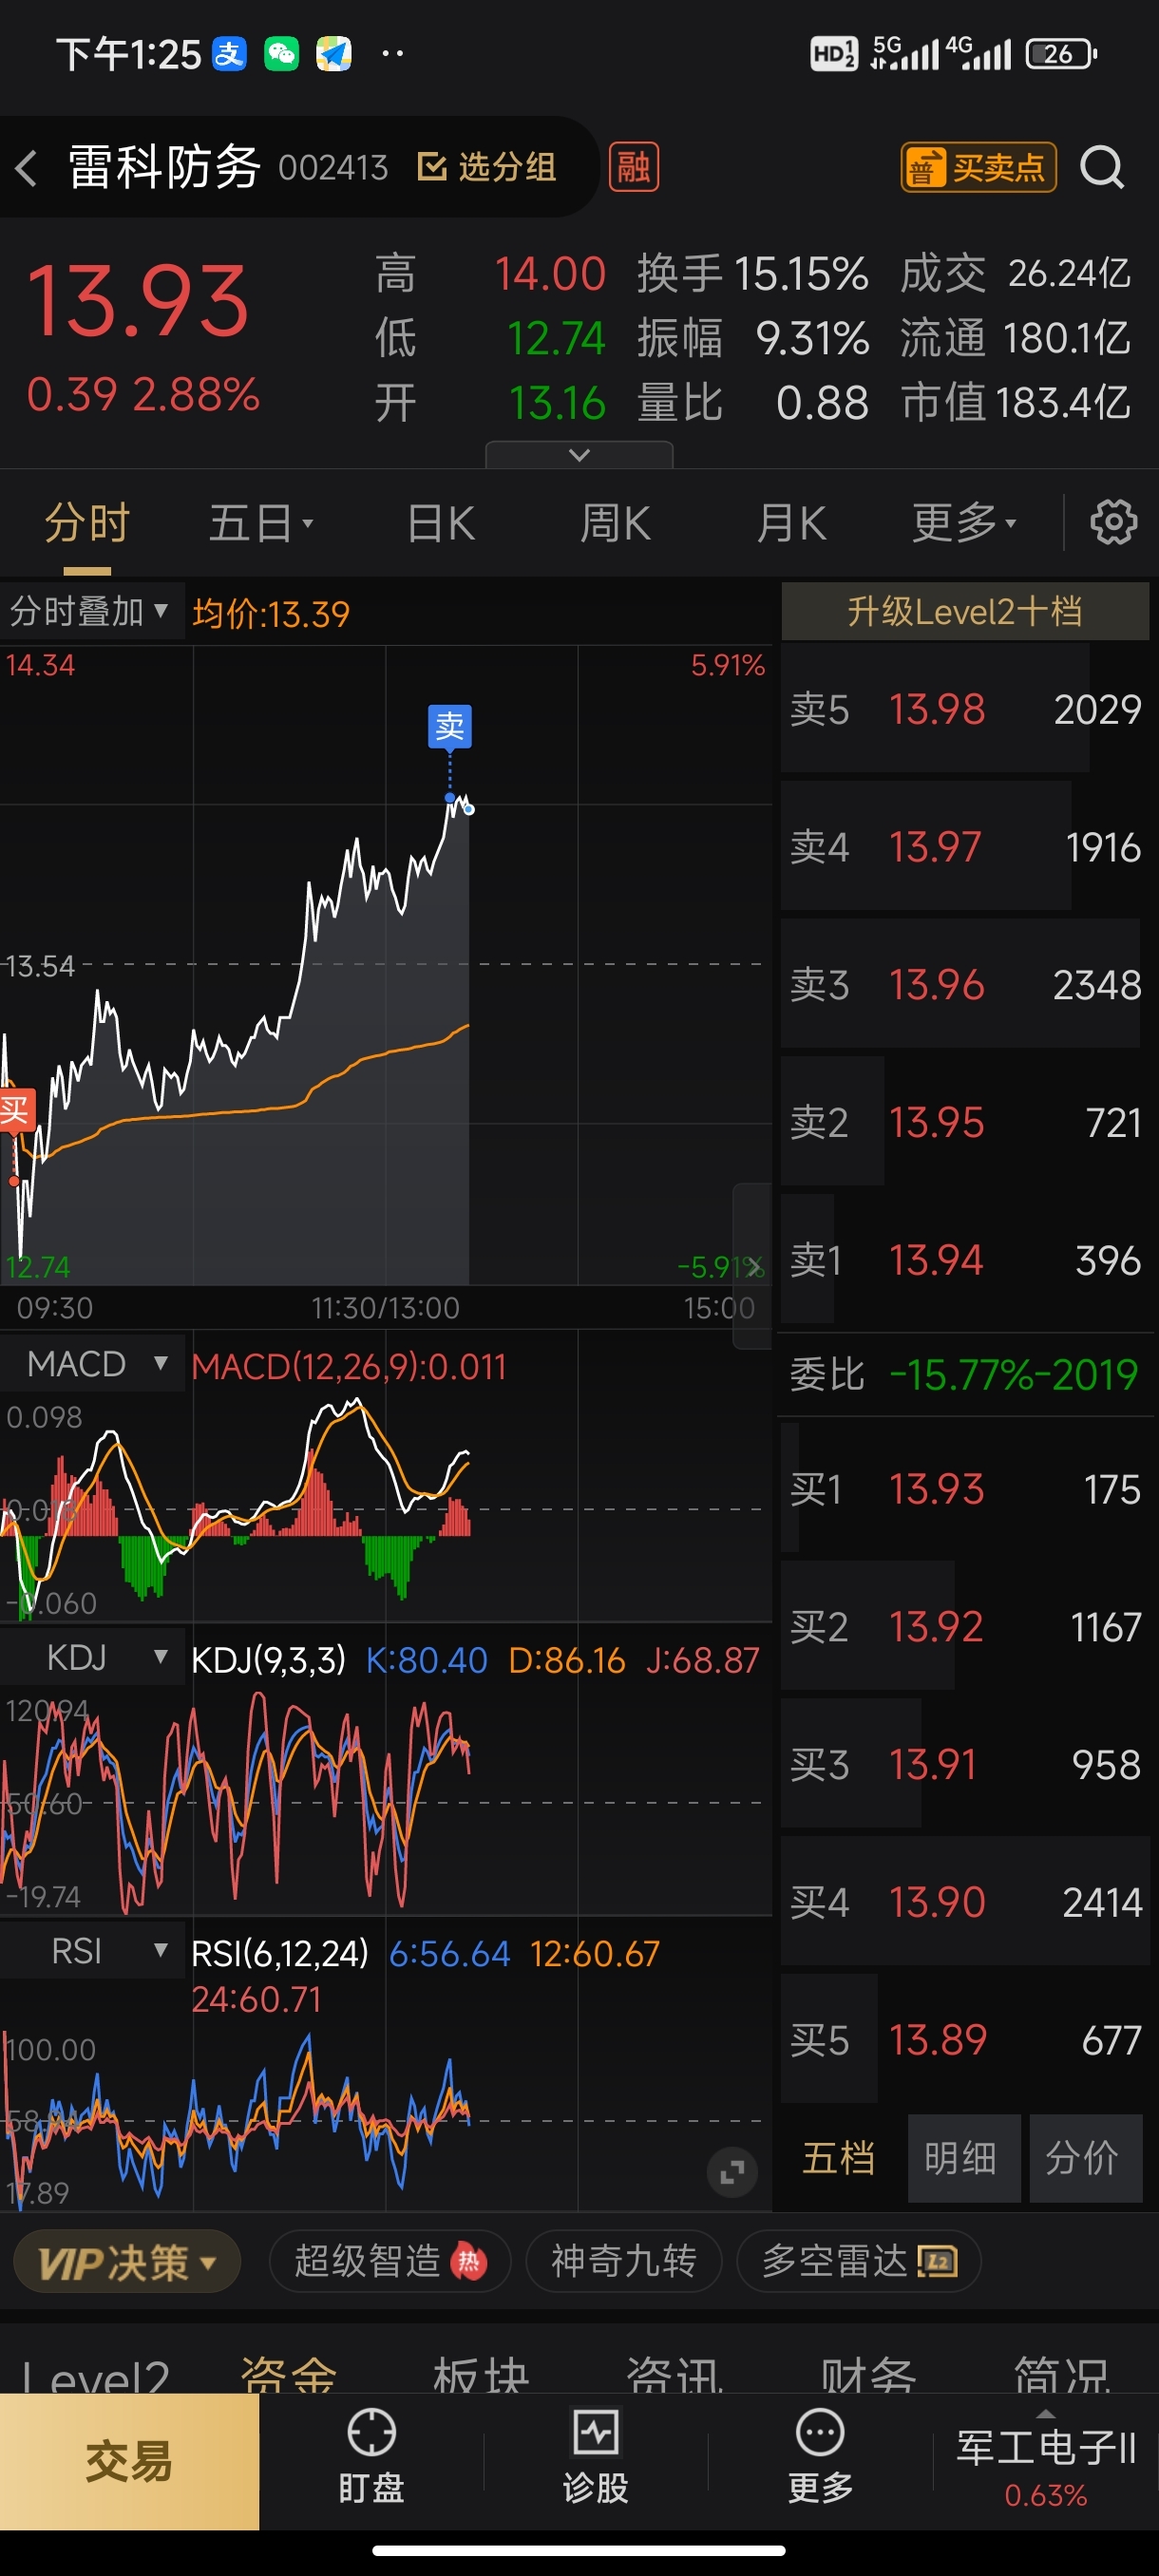Tap Alipay status bar icon
1159x2576 pixels.
coord(230,54)
